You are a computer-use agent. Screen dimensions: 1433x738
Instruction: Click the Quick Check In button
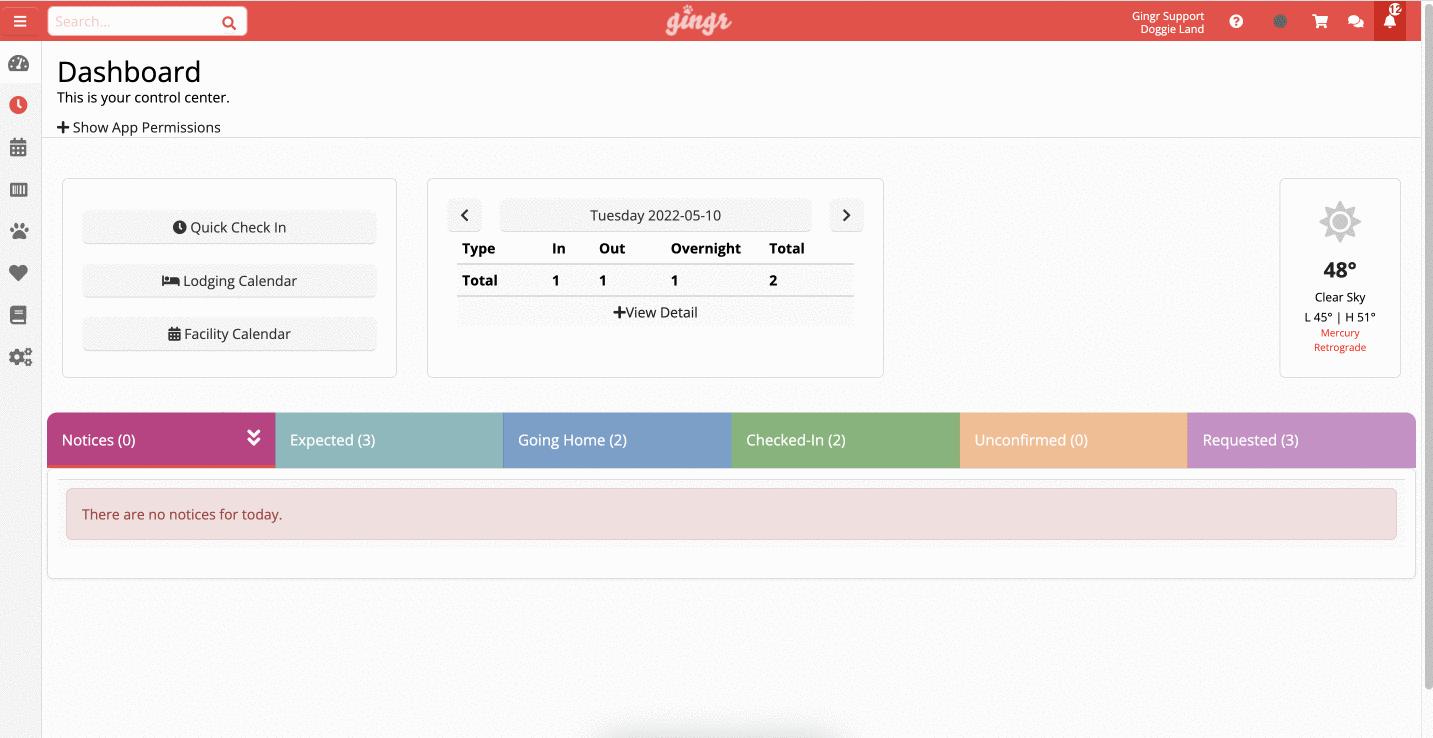pos(229,227)
